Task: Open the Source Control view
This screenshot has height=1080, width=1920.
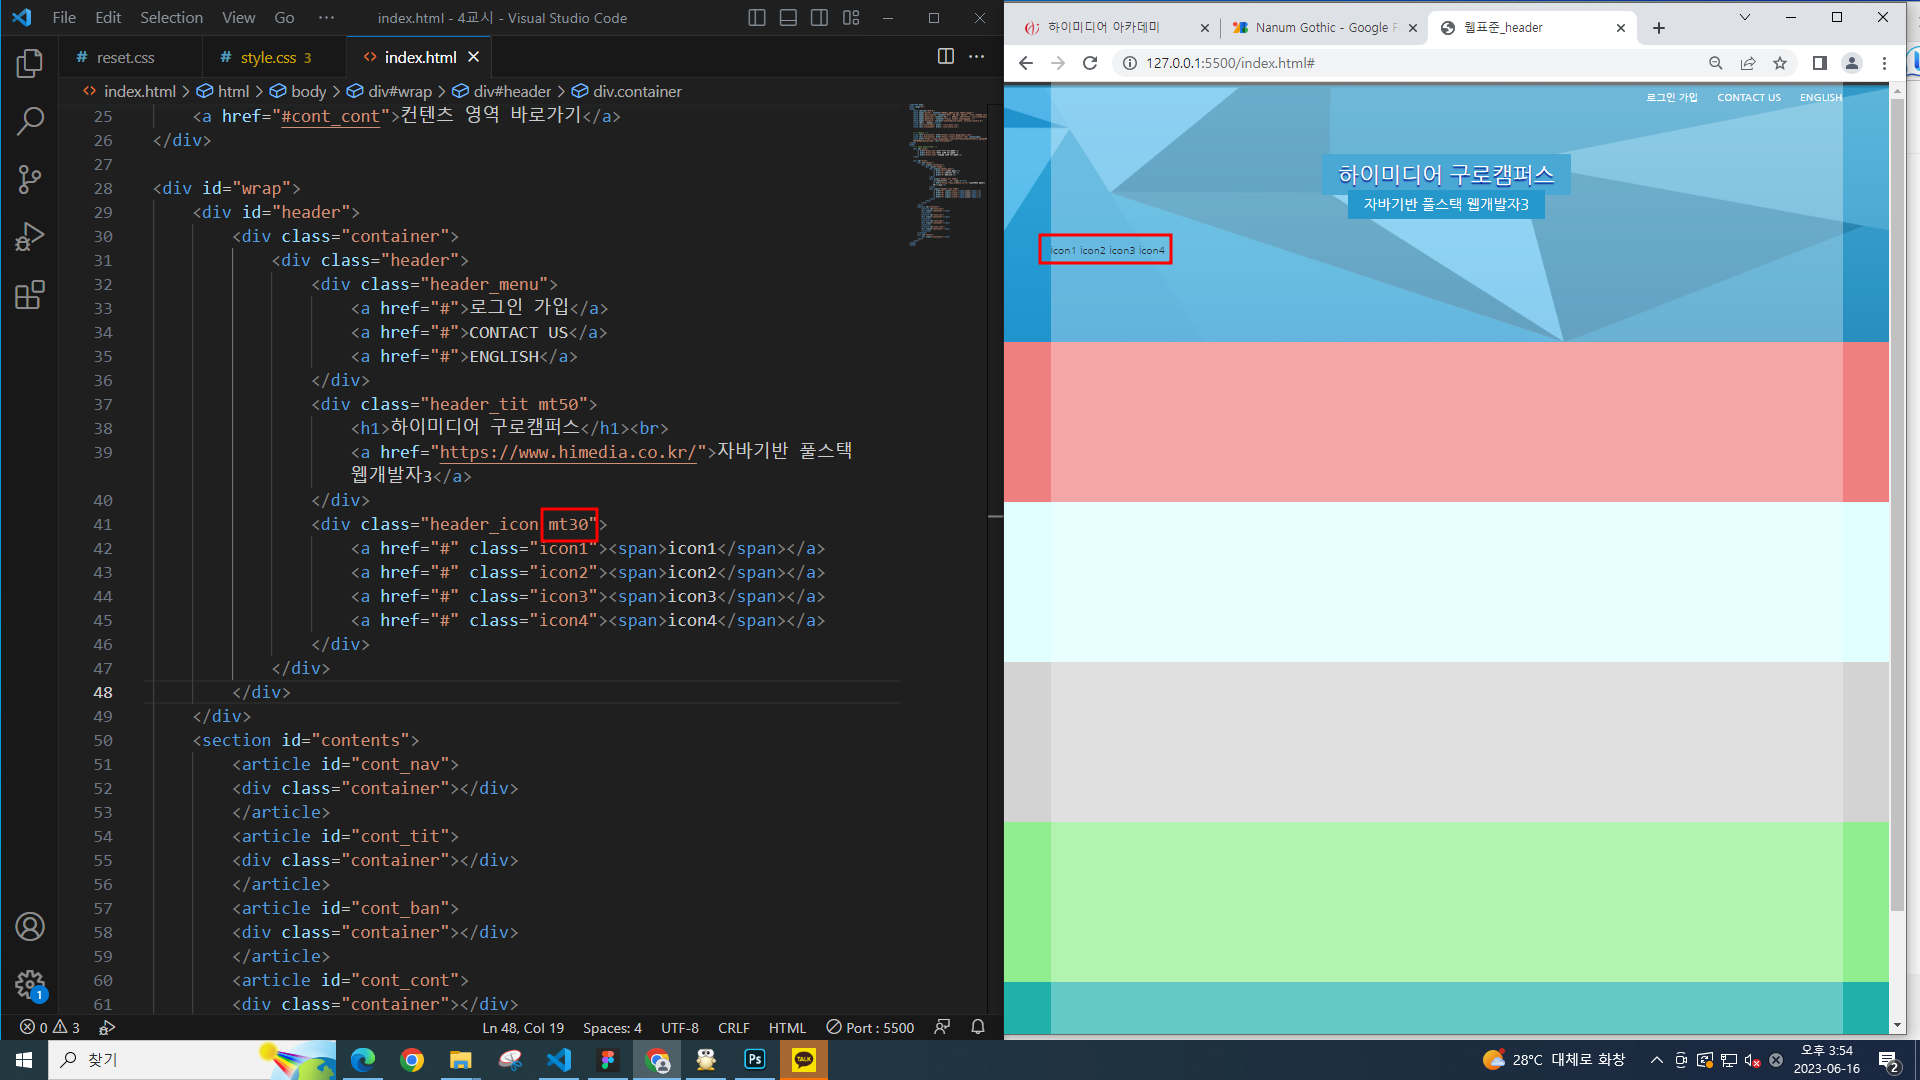Action: pyautogui.click(x=30, y=180)
